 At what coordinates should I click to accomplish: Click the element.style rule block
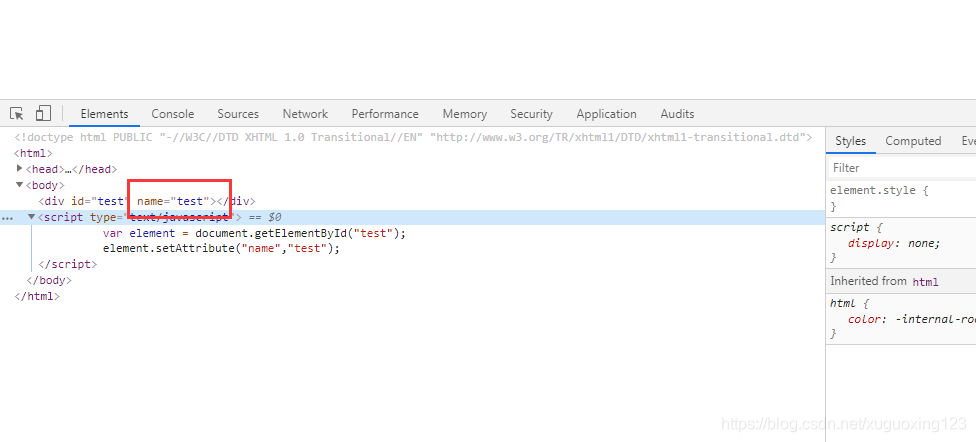tap(901, 198)
